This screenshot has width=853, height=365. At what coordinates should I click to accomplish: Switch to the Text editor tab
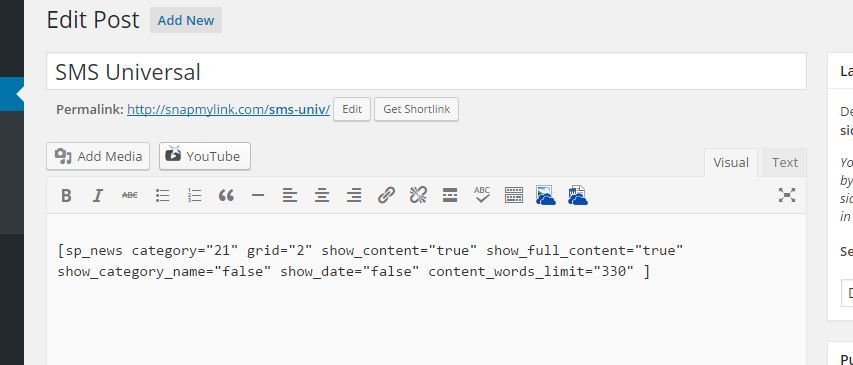pos(784,163)
